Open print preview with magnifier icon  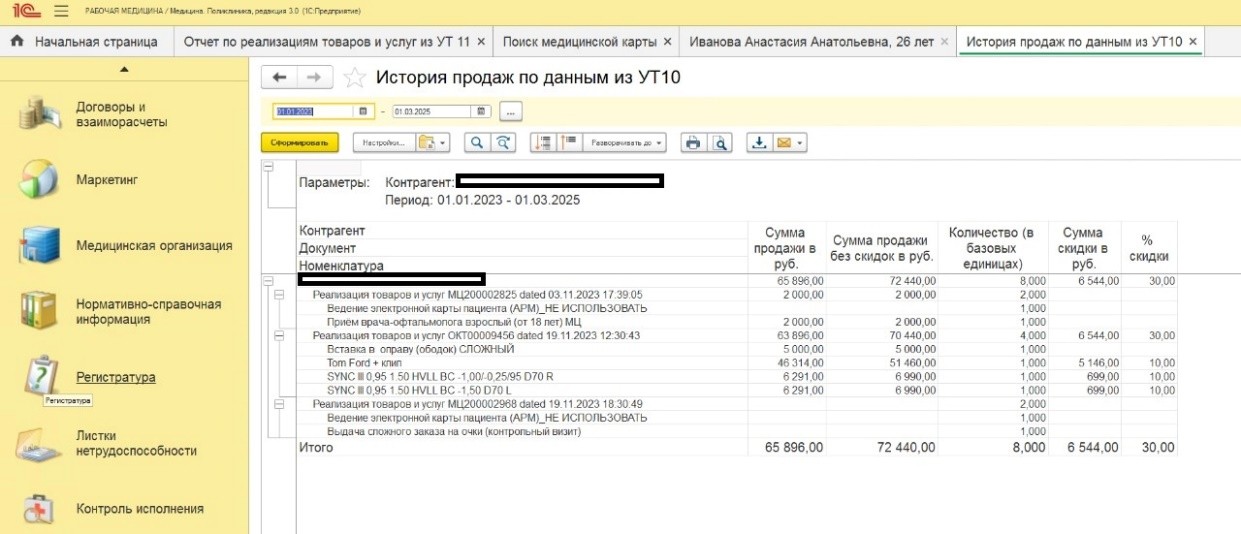coord(719,143)
